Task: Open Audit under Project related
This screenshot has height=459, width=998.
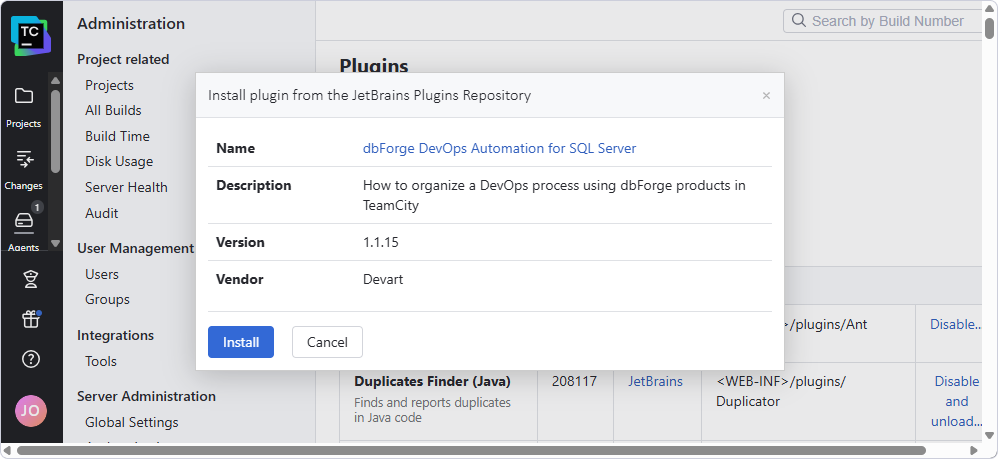Action: pos(102,213)
